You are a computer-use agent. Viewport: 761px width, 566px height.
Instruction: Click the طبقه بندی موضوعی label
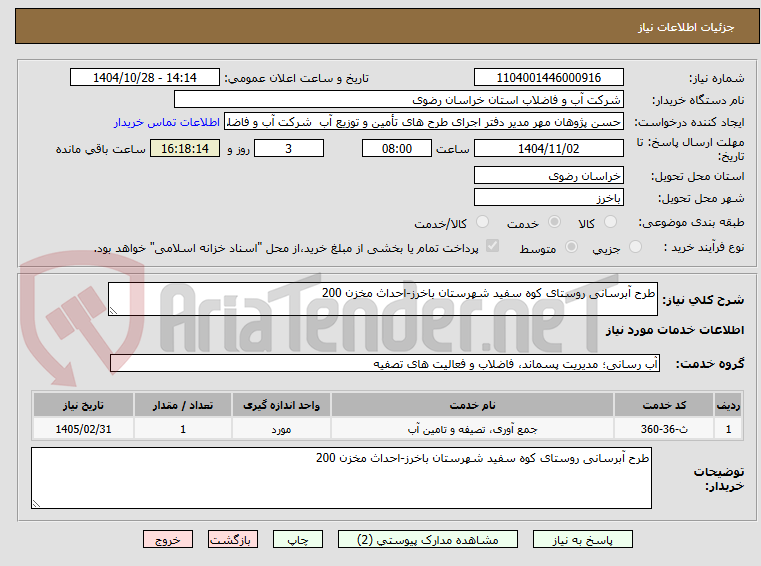pos(691,222)
